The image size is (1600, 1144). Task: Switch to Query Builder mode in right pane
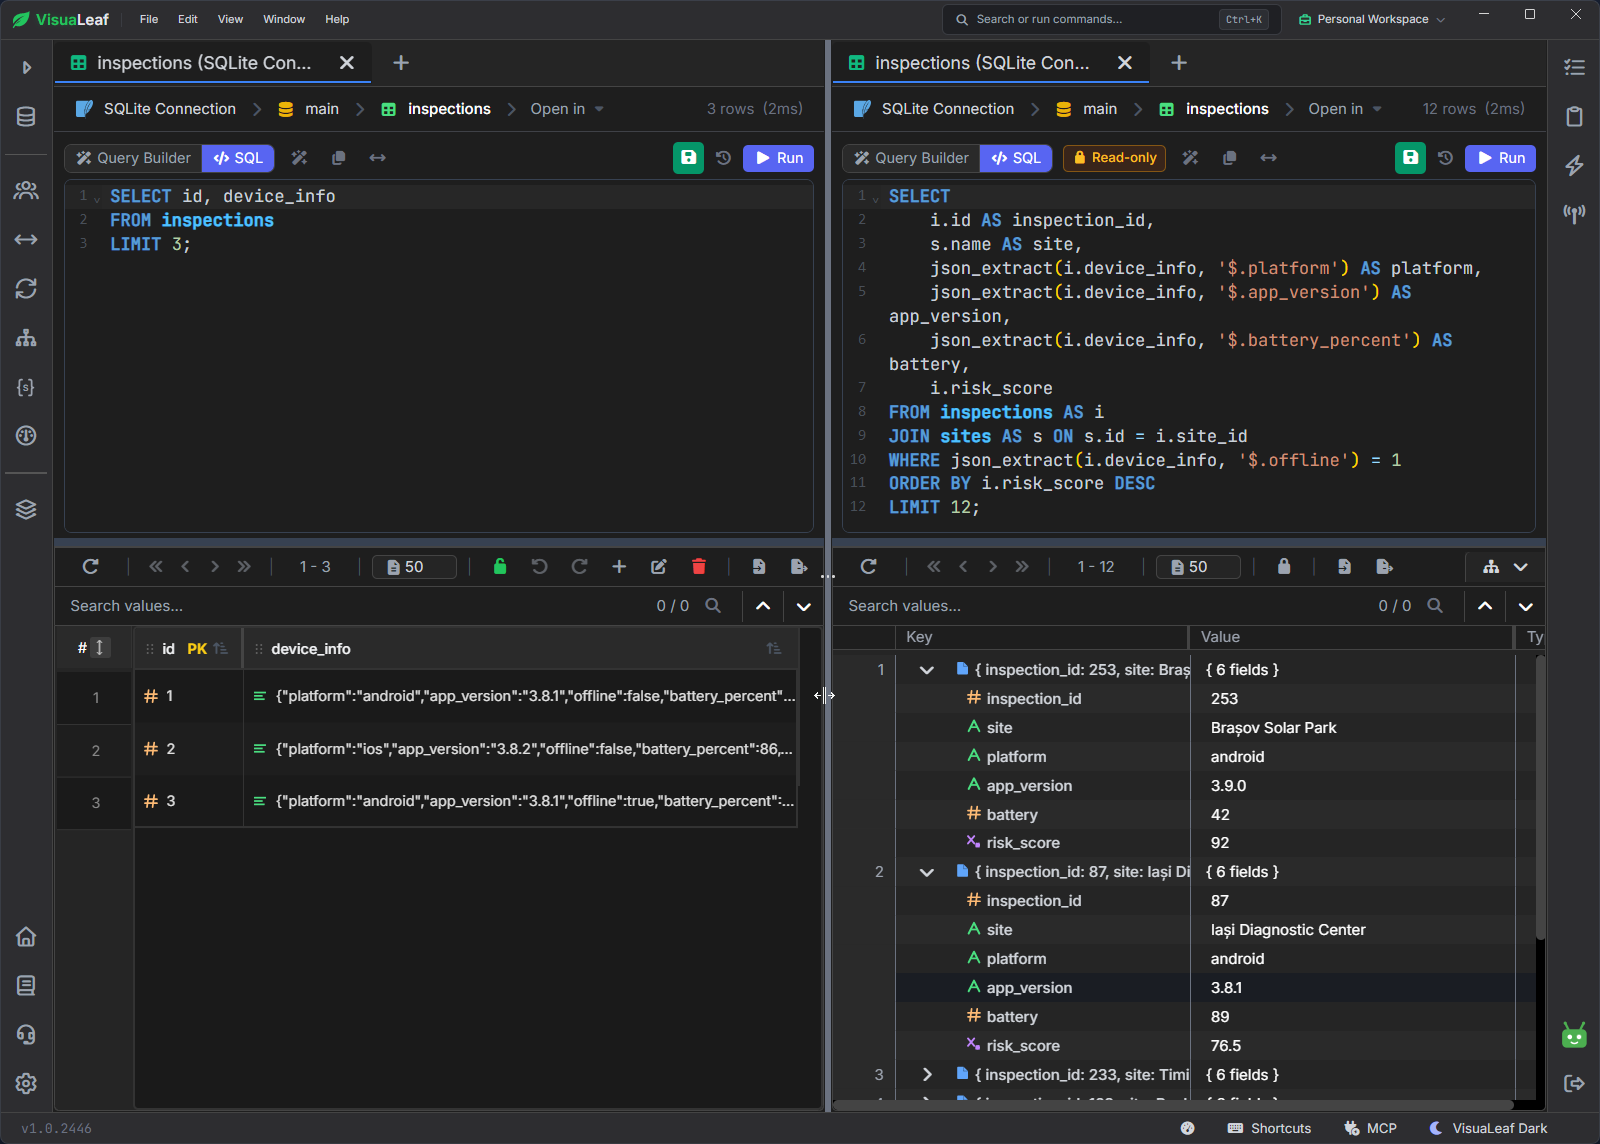point(911,158)
